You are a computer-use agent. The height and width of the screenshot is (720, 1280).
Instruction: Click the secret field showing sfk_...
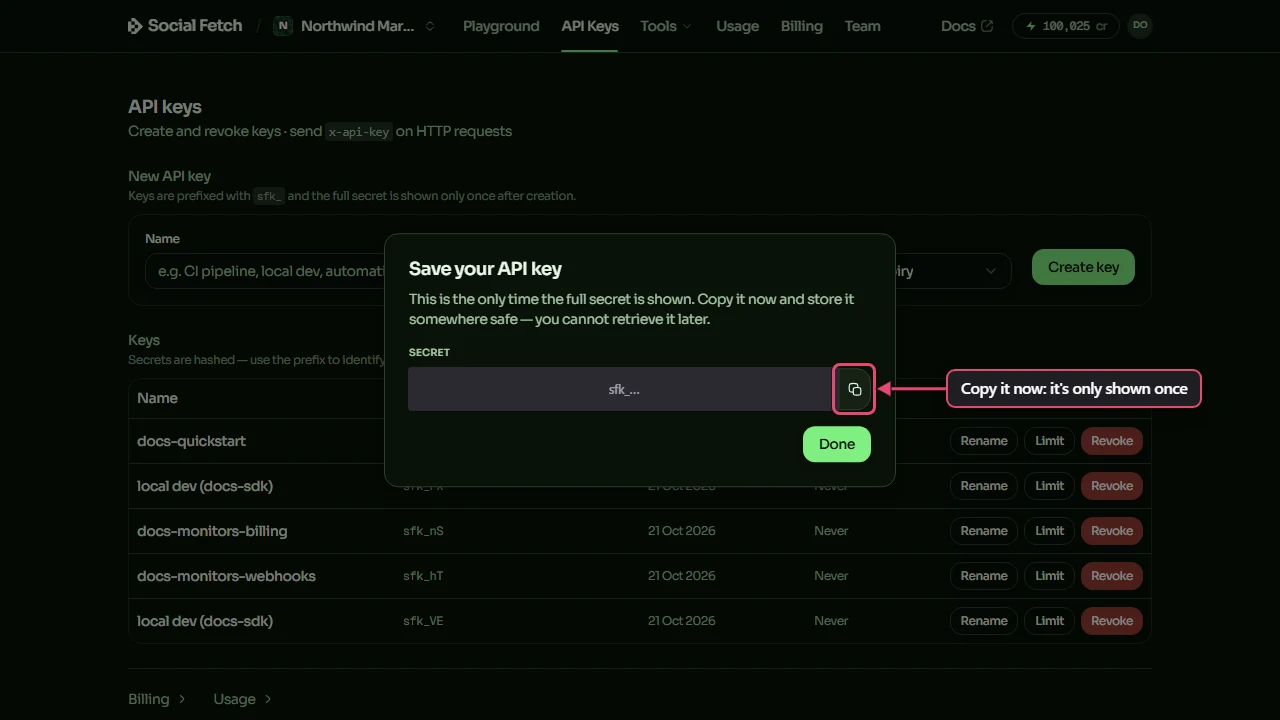pyautogui.click(x=620, y=389)
